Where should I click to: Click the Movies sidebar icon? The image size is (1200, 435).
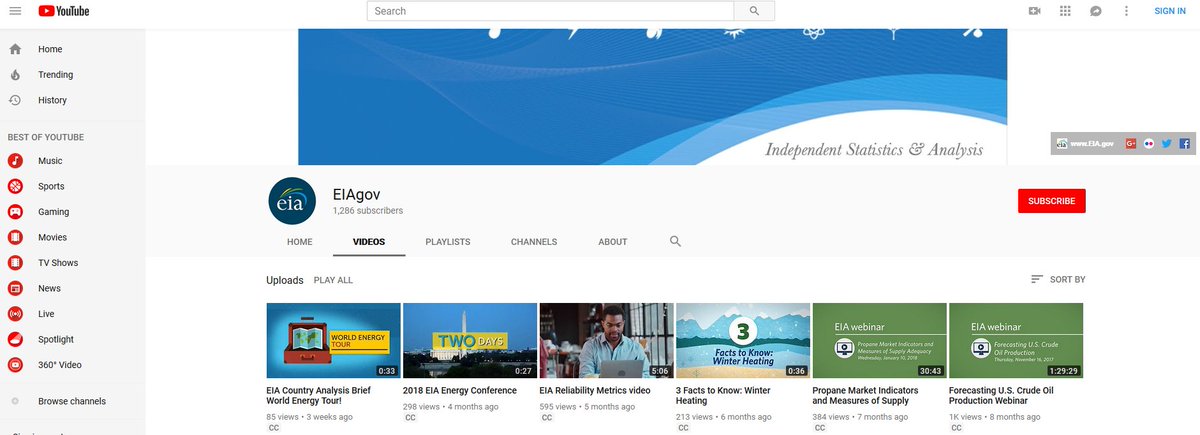tap(15, 237)
